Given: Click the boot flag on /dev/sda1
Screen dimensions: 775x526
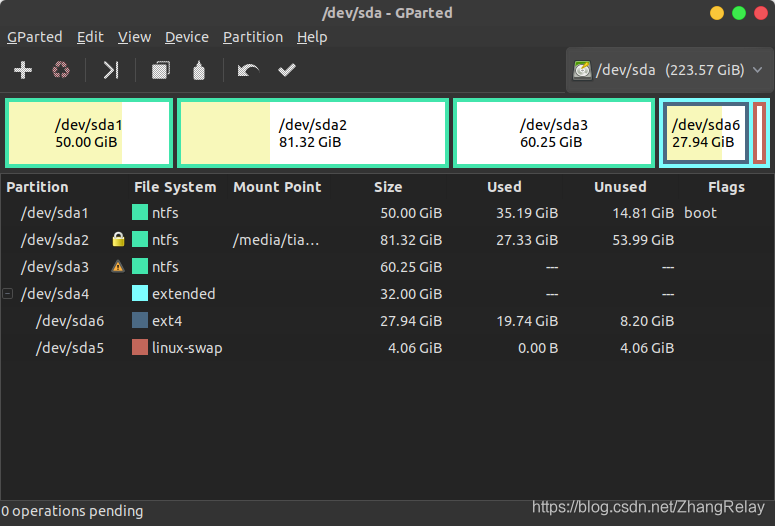Looking at the screenshot, I should tap(700, 213).
